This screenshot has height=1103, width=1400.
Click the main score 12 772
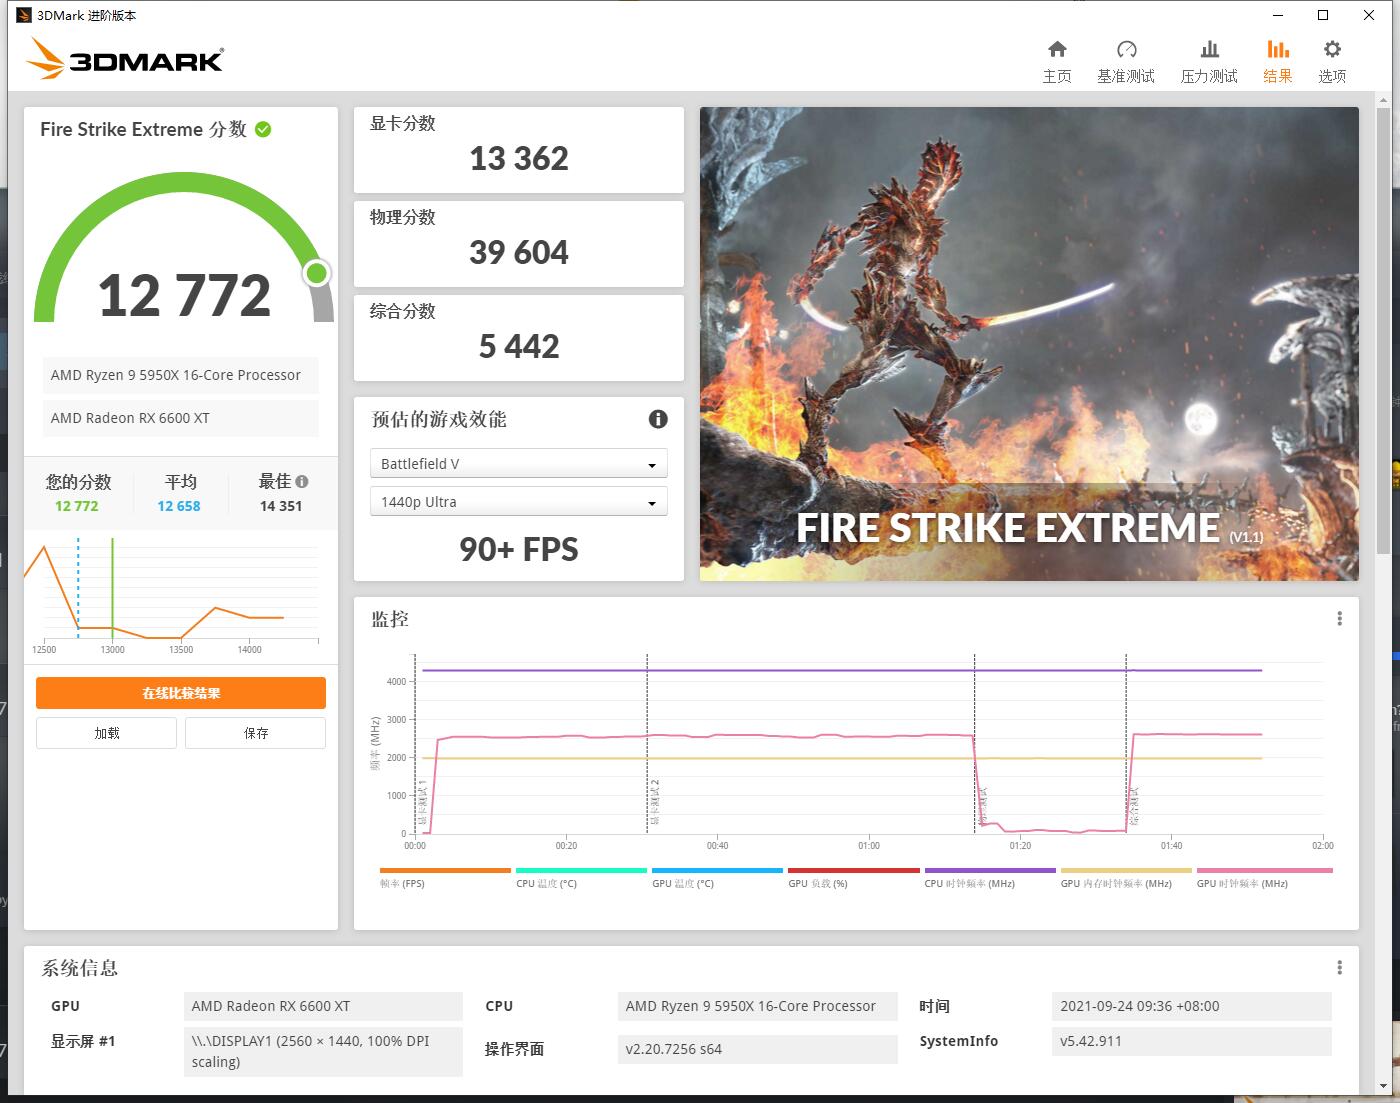click(184, 296)
